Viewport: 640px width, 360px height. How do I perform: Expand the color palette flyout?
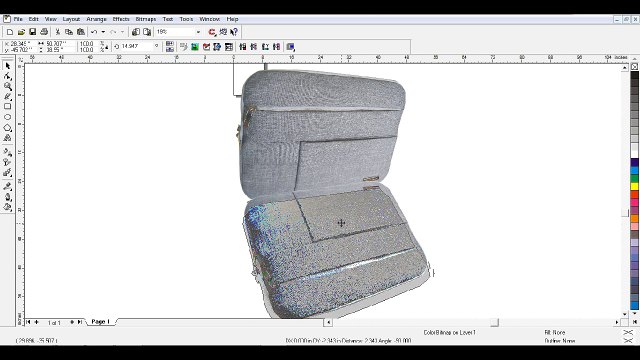(x=635, y=322)
